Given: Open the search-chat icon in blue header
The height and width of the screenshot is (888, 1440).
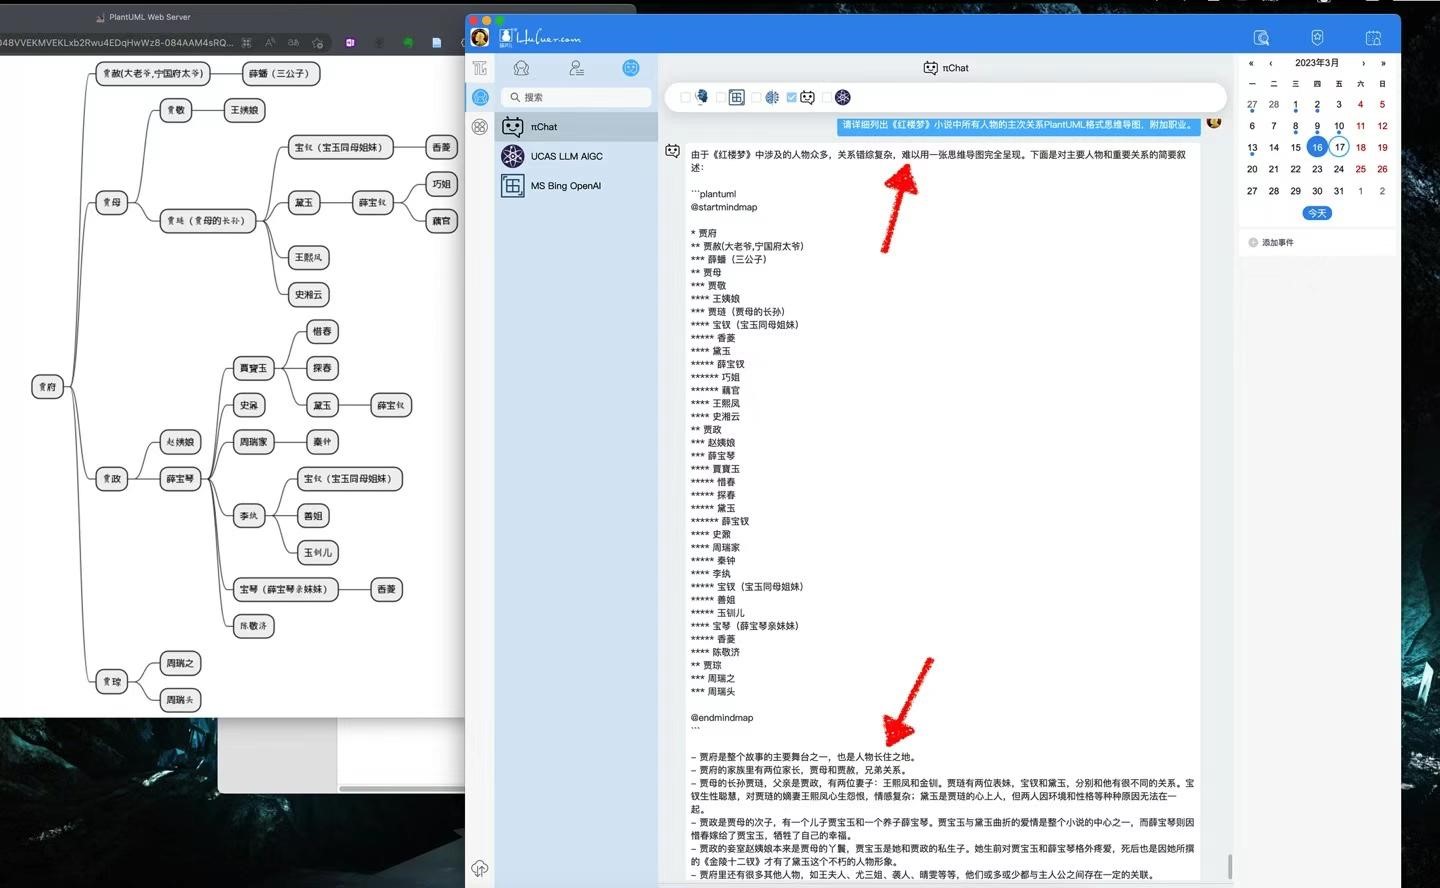Looking at the screenshot, I should tap(1261, 38).
